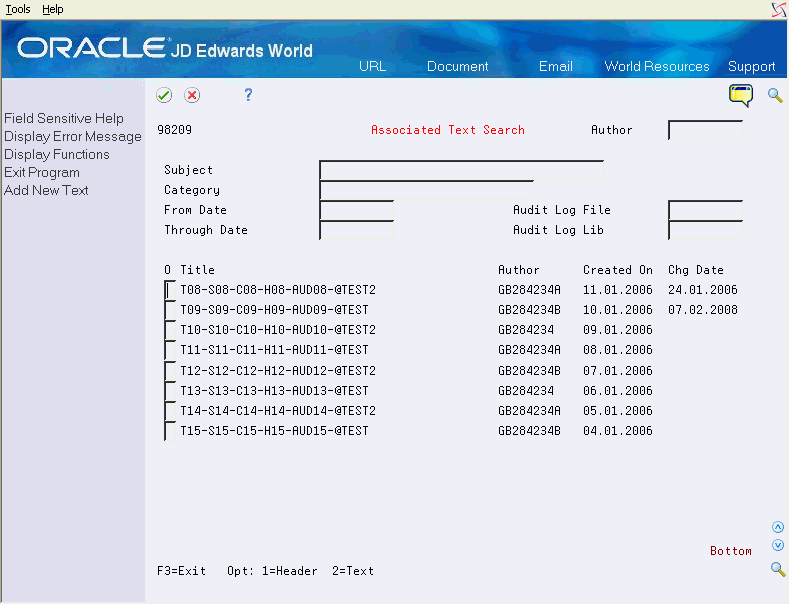Click the top right magnifier icon
This screenshot has width=789, height=604.
tap(775, 95)
